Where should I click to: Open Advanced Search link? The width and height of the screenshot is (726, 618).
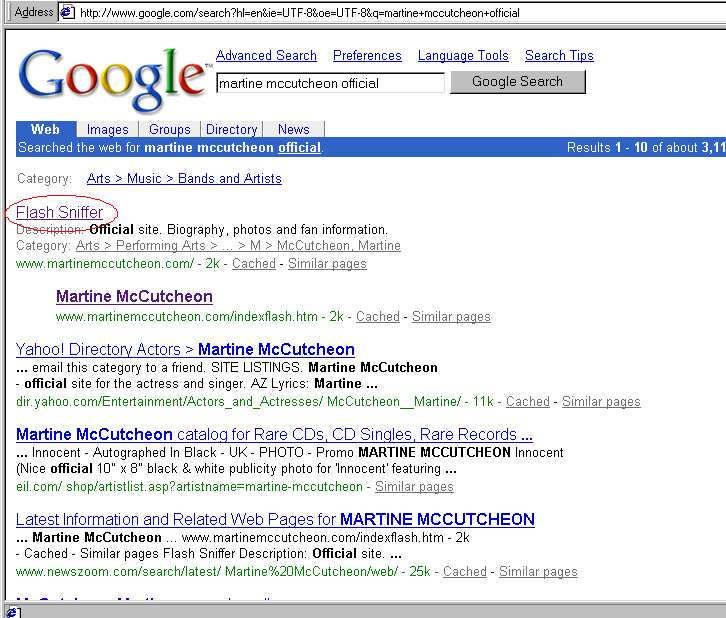[266, 56]
